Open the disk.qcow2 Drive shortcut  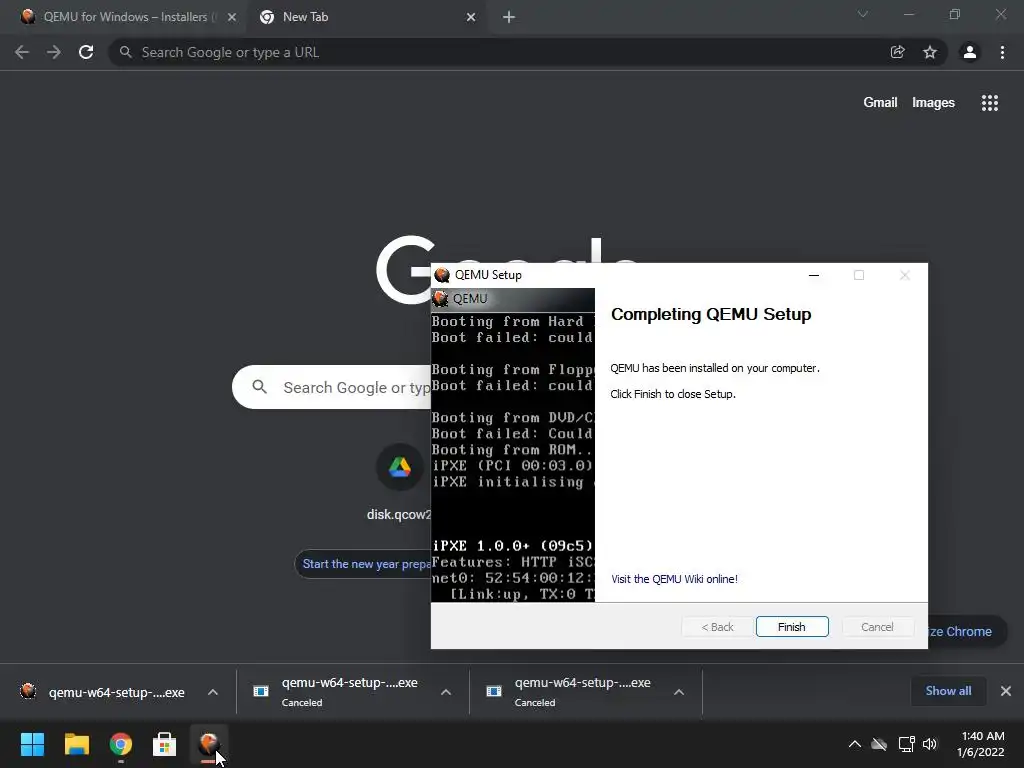tap(400, 483)
